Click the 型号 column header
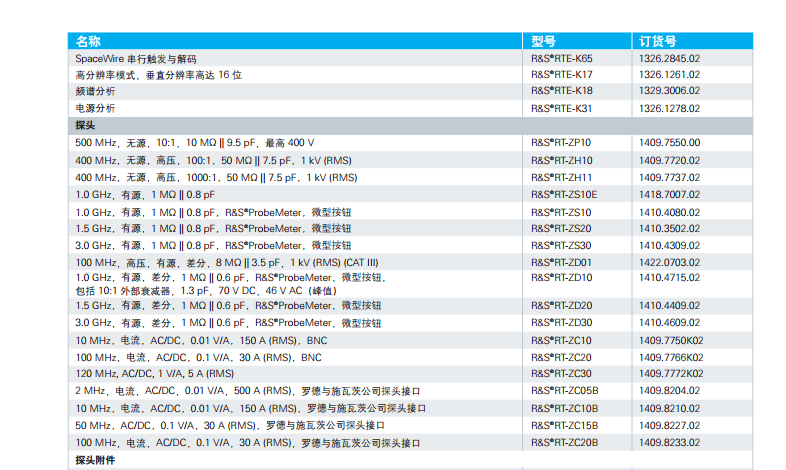Viewport: 786px width, 470px height. tap(543, 41)
